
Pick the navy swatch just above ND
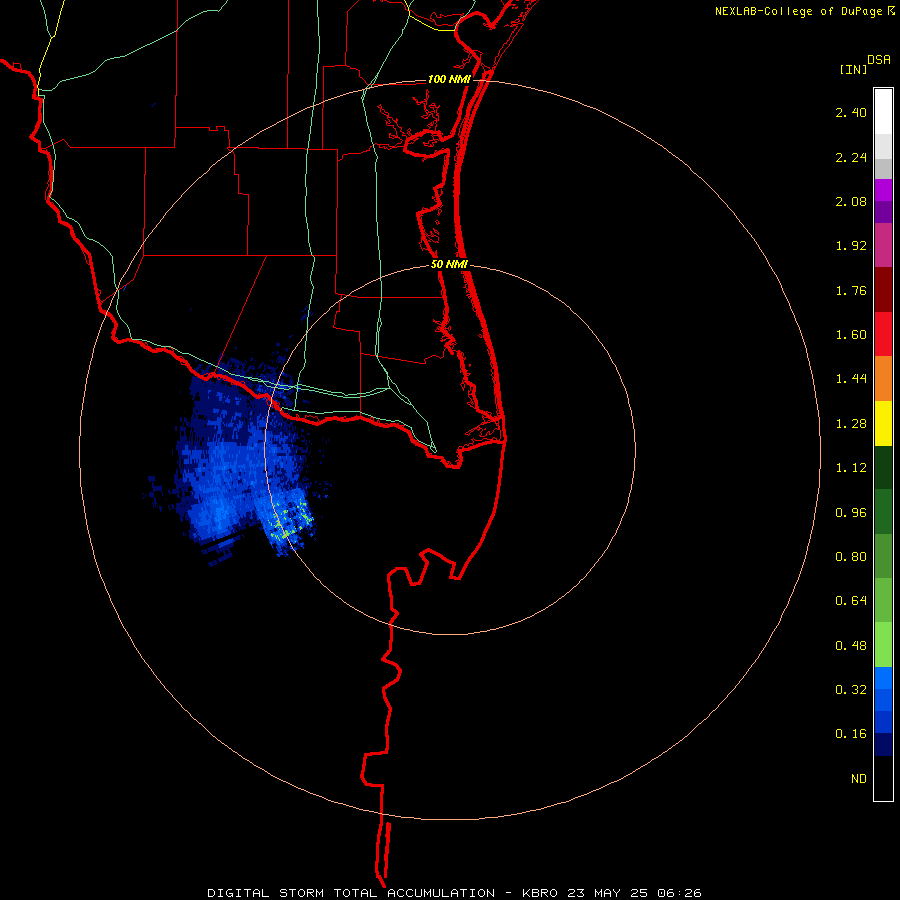[883, 744]
